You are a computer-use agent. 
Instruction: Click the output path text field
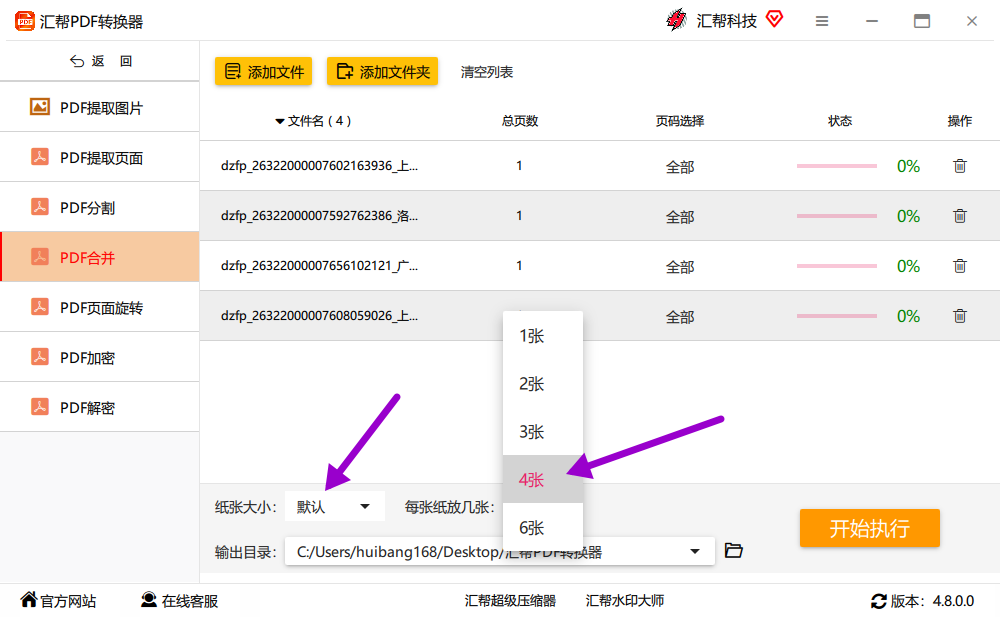499,551
